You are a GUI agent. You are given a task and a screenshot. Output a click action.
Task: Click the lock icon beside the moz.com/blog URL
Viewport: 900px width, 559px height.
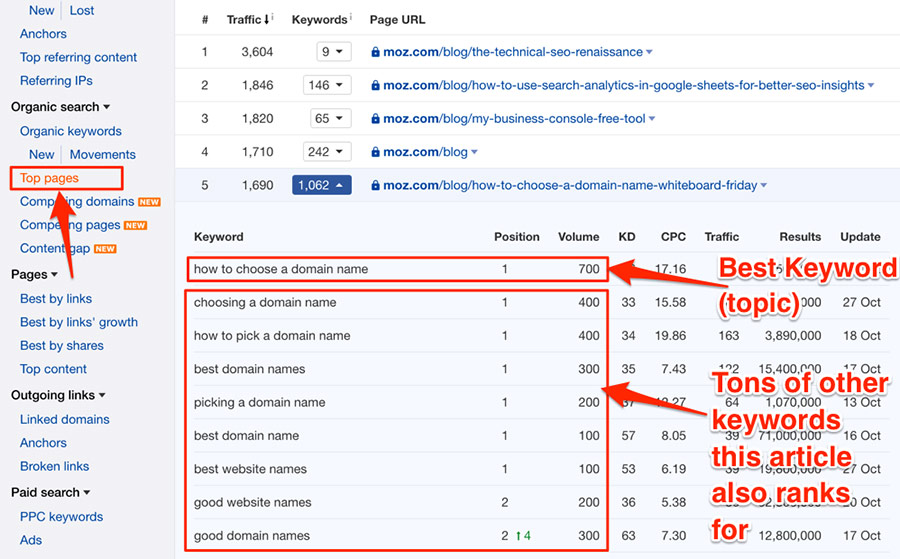coord(375,152)
